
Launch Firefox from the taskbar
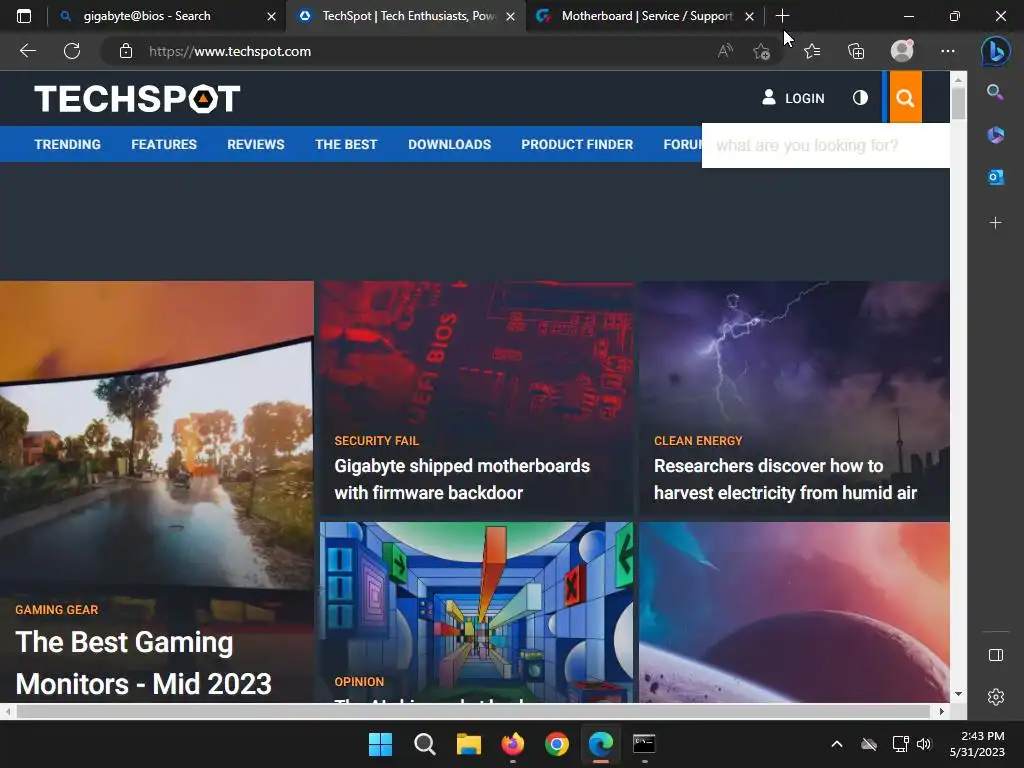pyautogui.click(x=513, y=744)
